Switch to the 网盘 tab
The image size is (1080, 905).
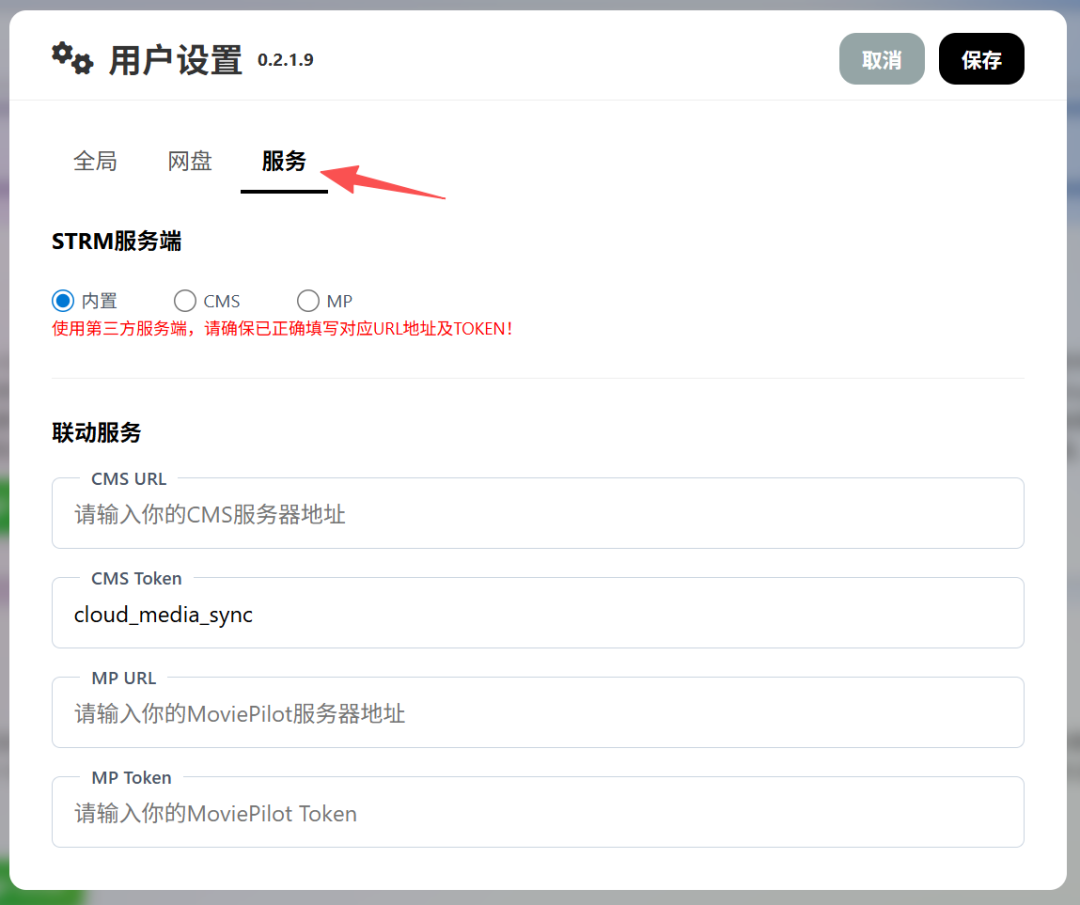pos(190,161)
